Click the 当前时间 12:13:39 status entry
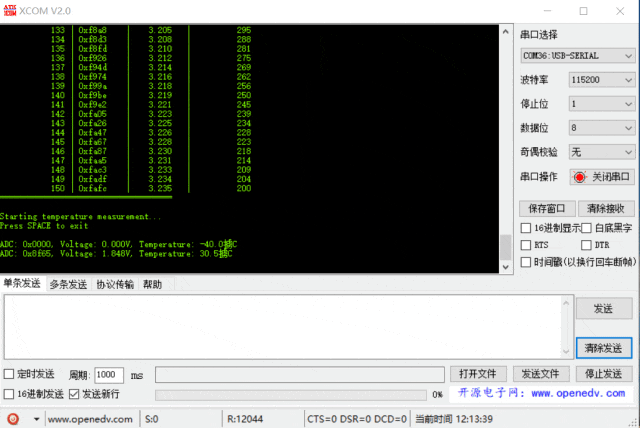640x428 pixels. [x=454, y=419]
